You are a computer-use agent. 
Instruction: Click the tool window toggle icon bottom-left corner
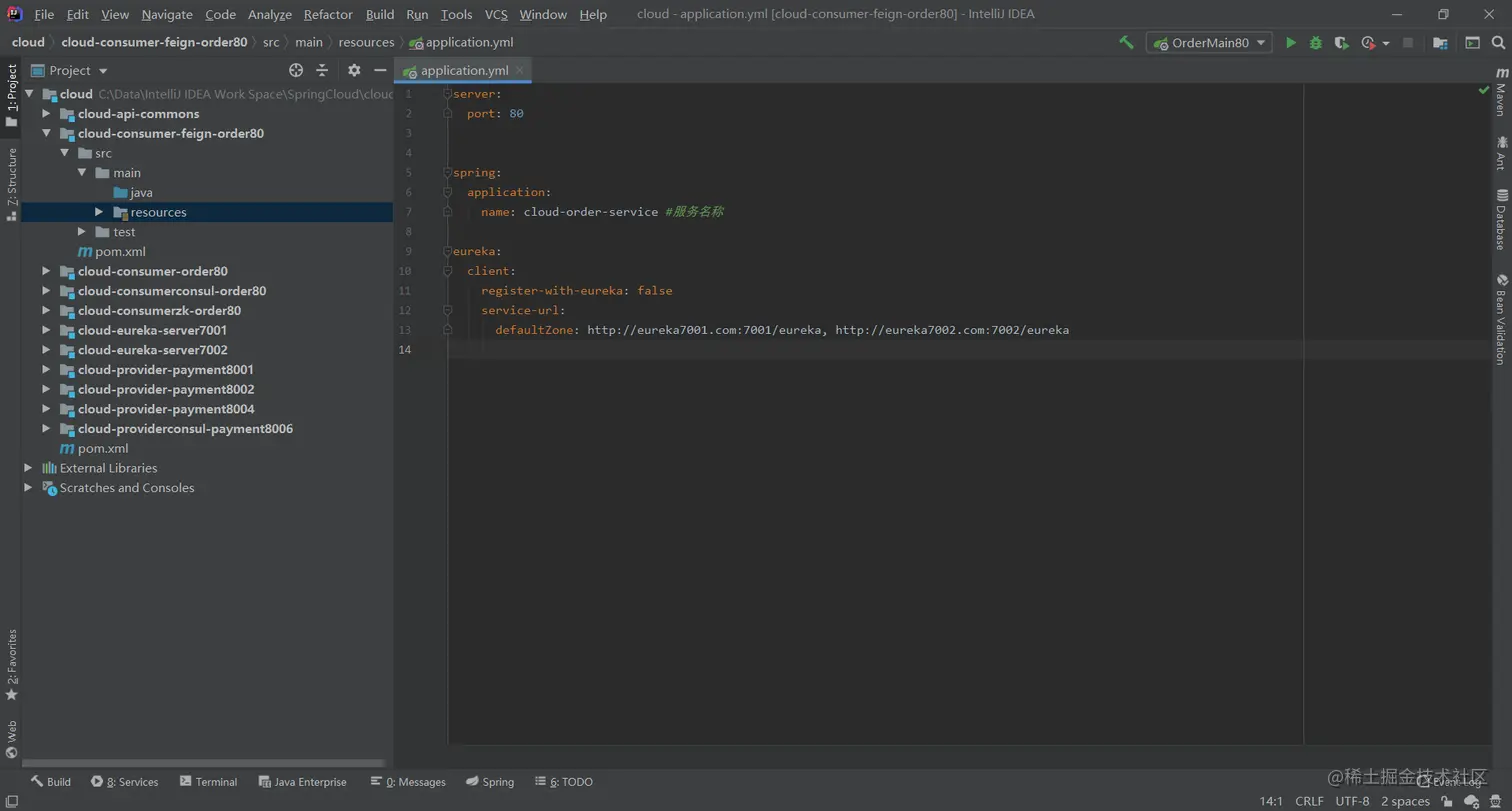[x=10, y=801]
